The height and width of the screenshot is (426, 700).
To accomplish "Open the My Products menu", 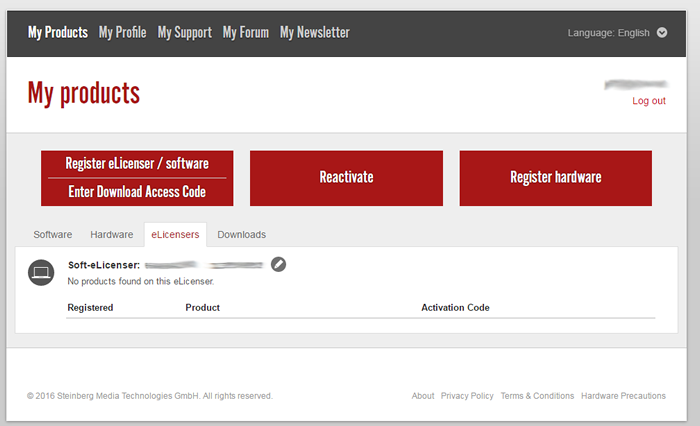I will point(58,32).
